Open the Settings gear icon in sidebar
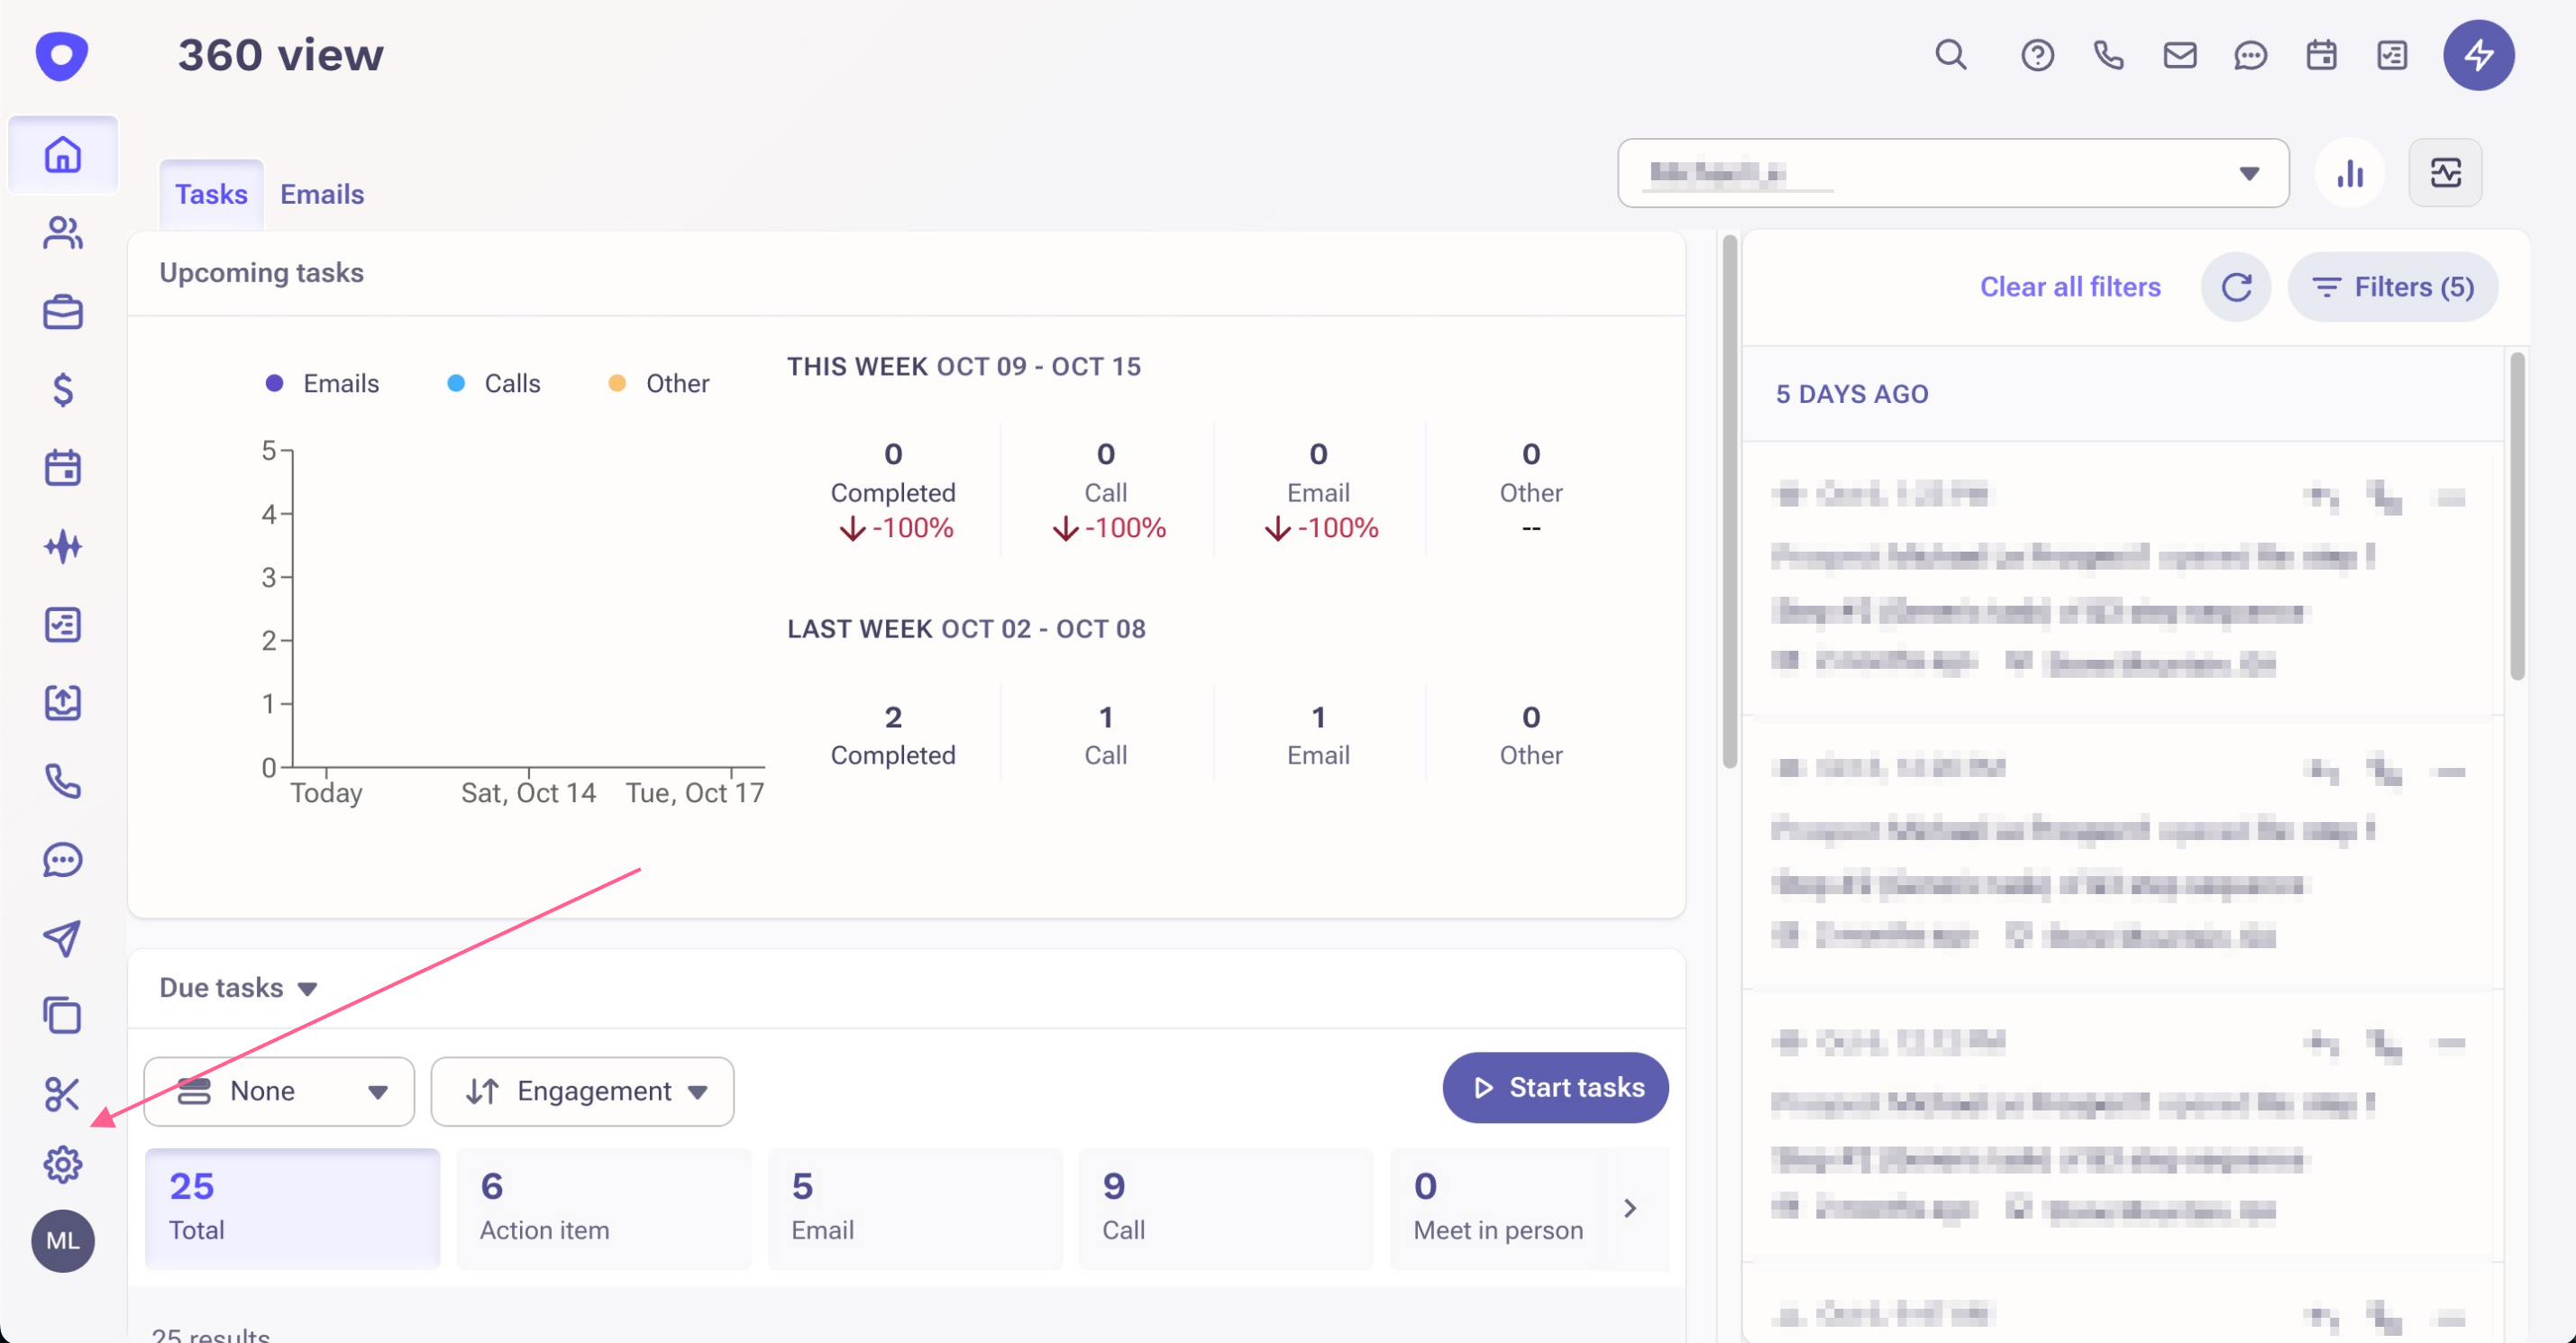This screenshot has height=1343, width=2576. coord(62,1164)
